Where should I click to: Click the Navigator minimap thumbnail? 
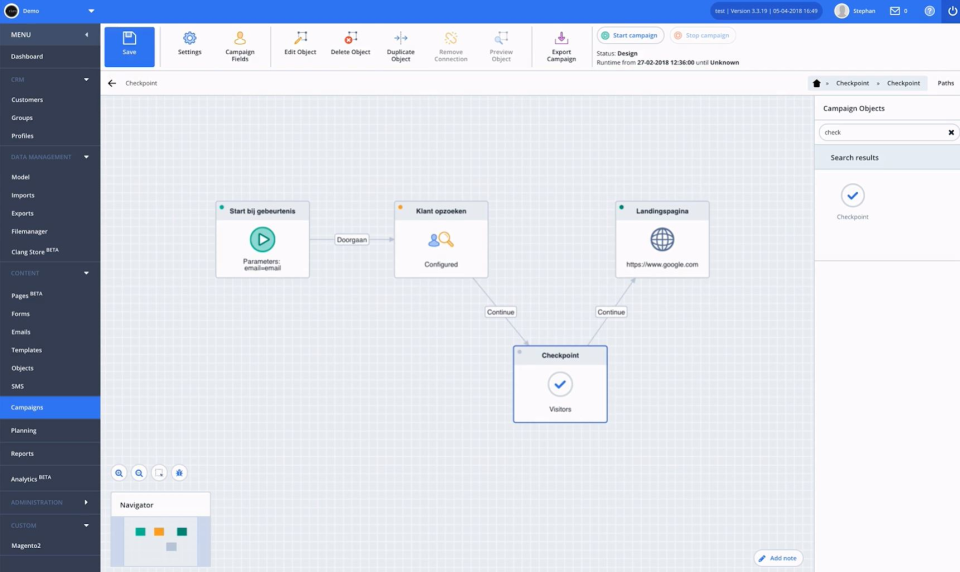[x=160, y=541]
